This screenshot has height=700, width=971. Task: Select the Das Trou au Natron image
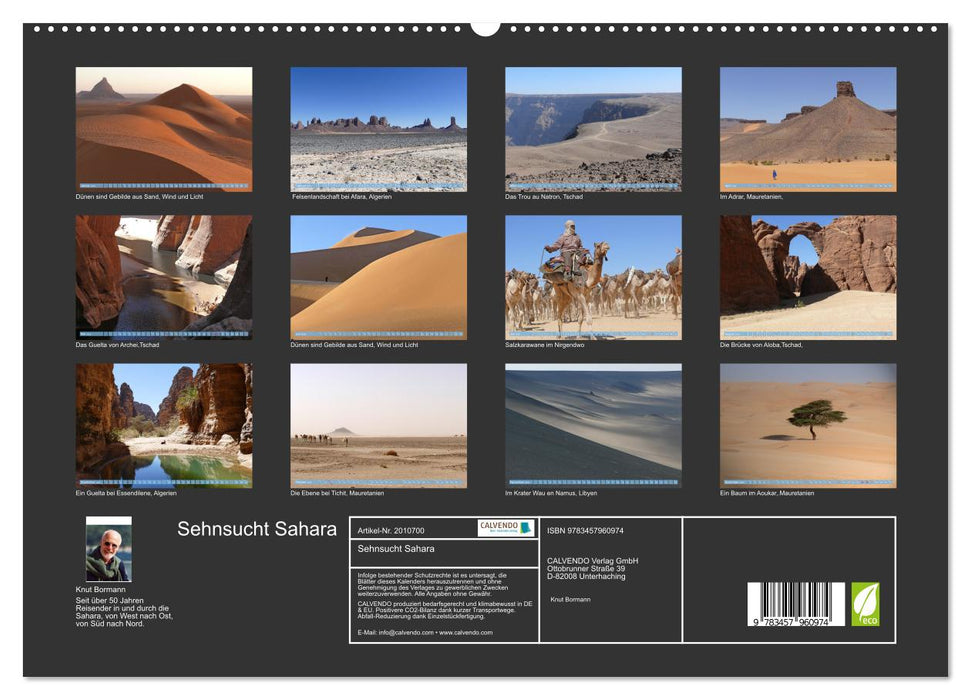pyautogui.click(x=593, y=125)
